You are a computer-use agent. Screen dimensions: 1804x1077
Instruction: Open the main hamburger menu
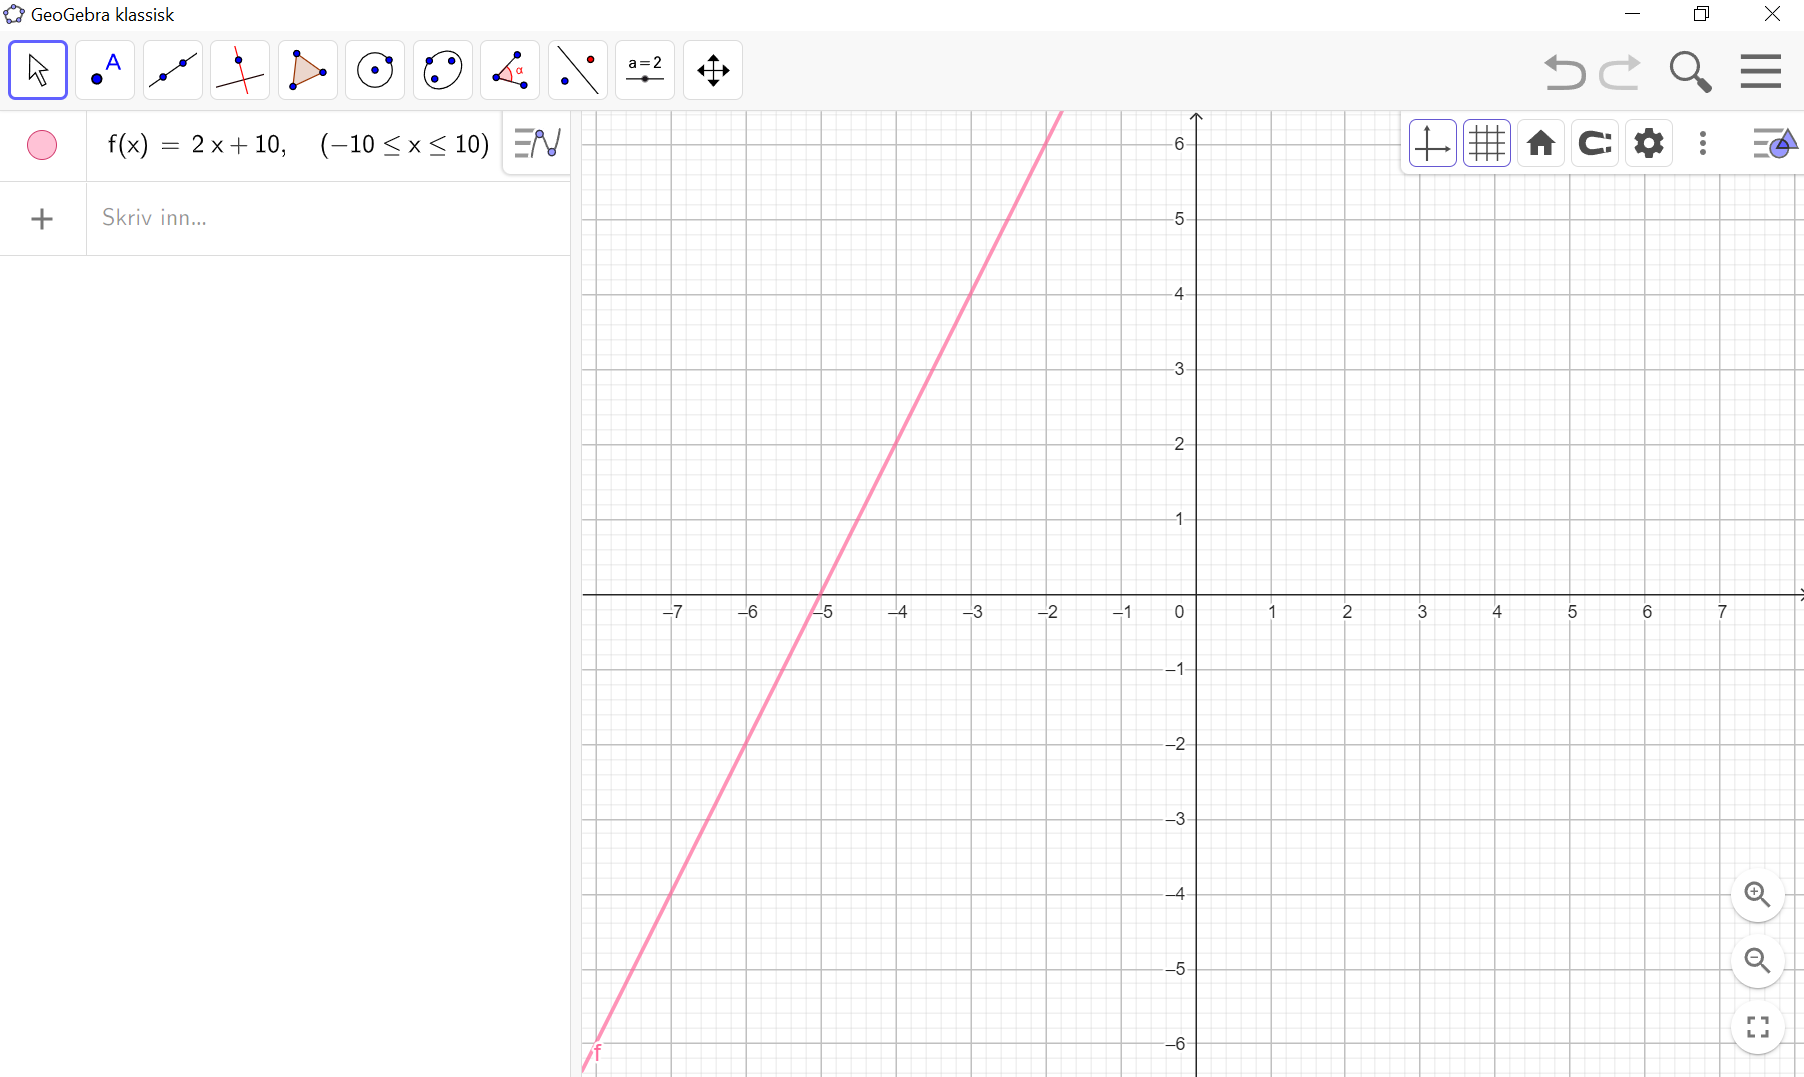pos(1760,71)
